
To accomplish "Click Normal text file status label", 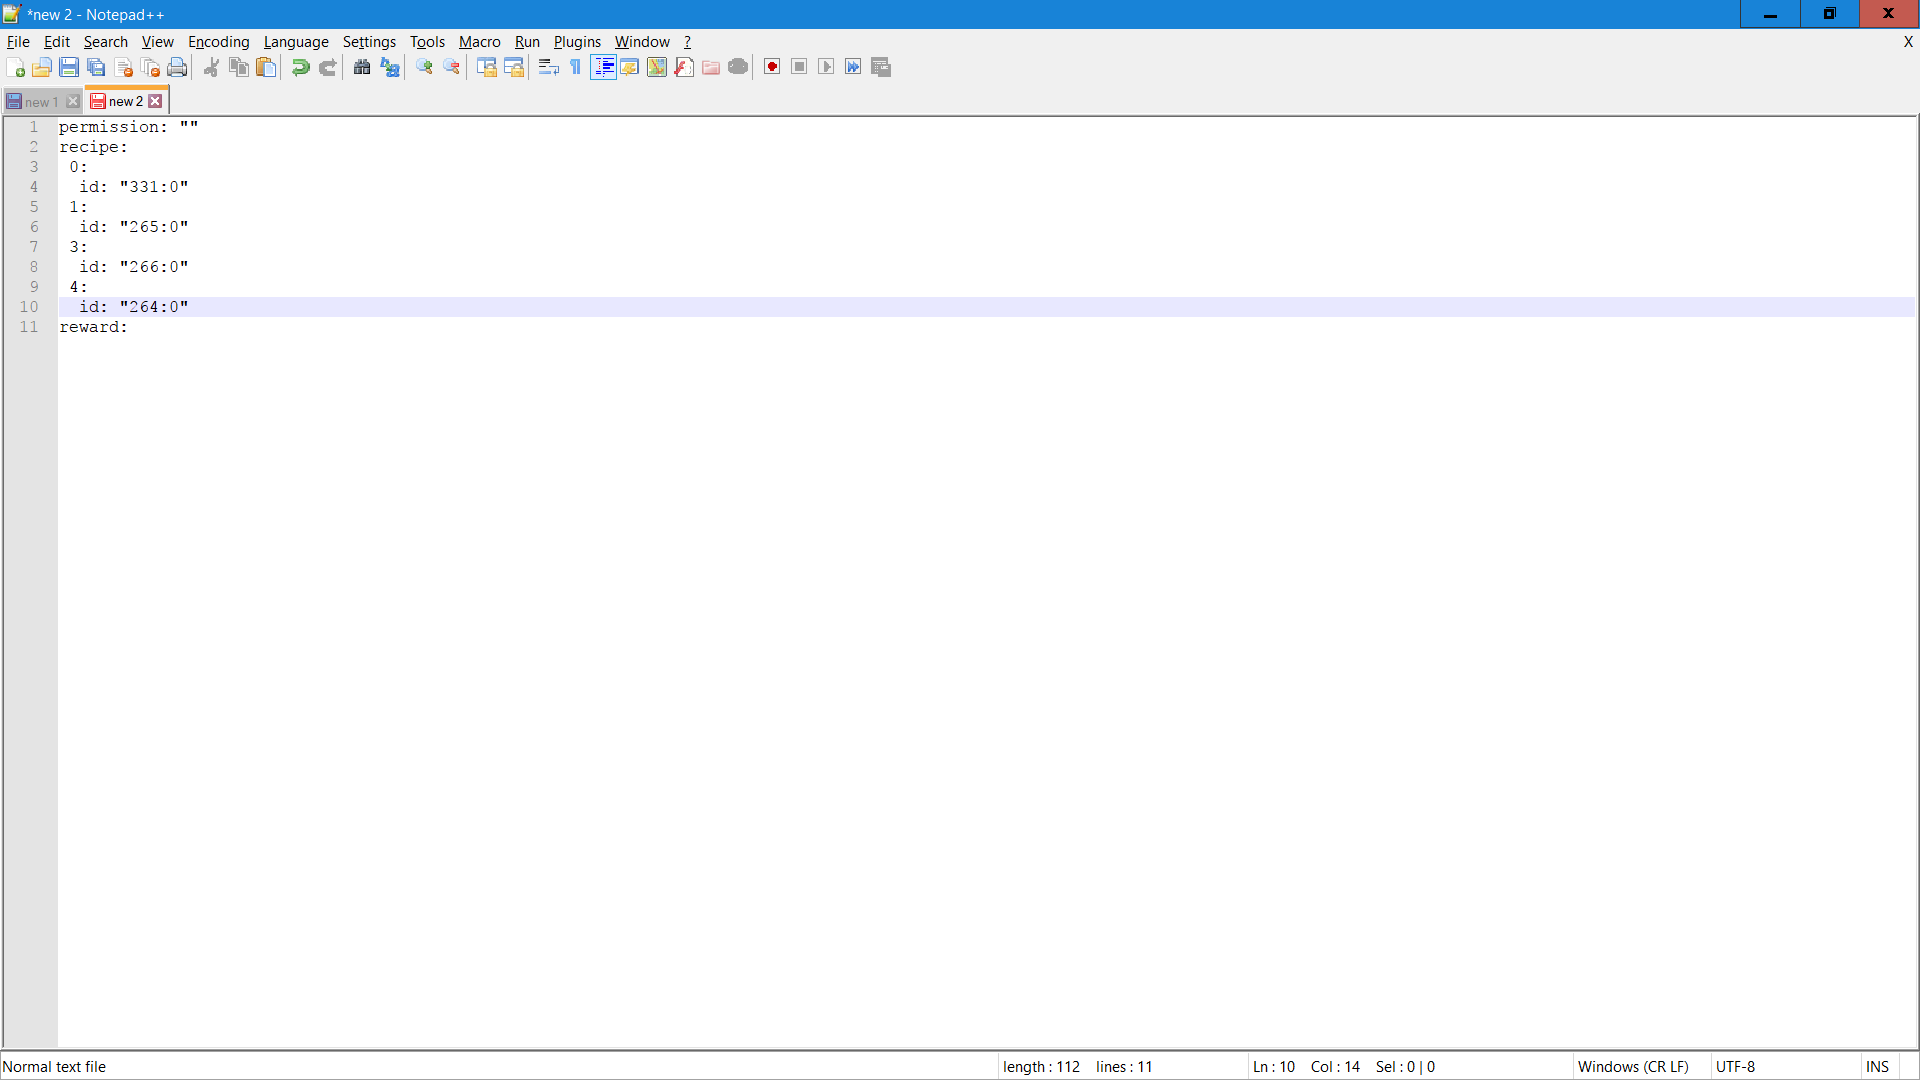I will click(55, 1067).
